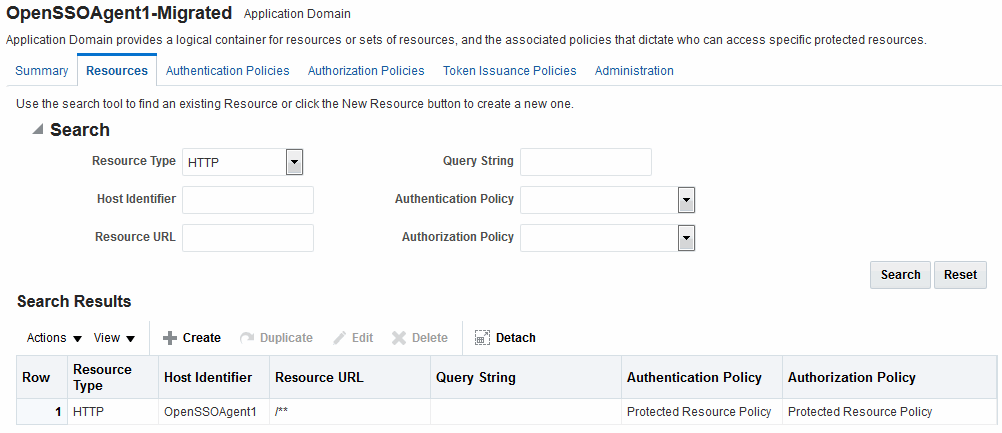This screenshot has width=1002, height=433.
Task: Open the Resource Type dropdown
Action: 294,162
